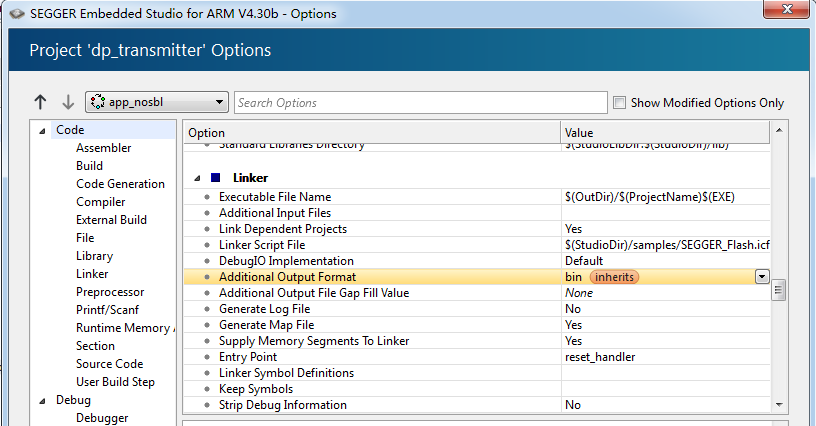Select Source Code category
Viewport: 816px width, 426px height.
click(x=109, y=364)
